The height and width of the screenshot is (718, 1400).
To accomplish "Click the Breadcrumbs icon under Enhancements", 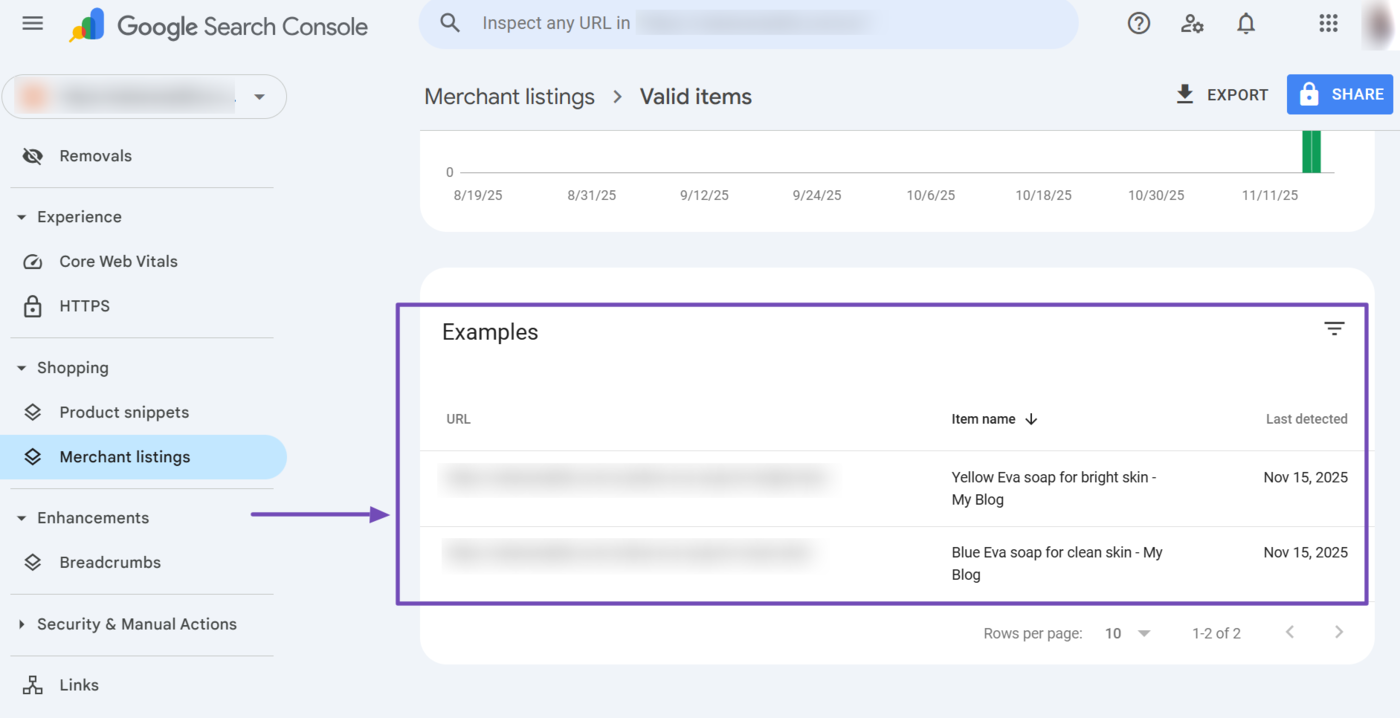I will tap(33, 562).
